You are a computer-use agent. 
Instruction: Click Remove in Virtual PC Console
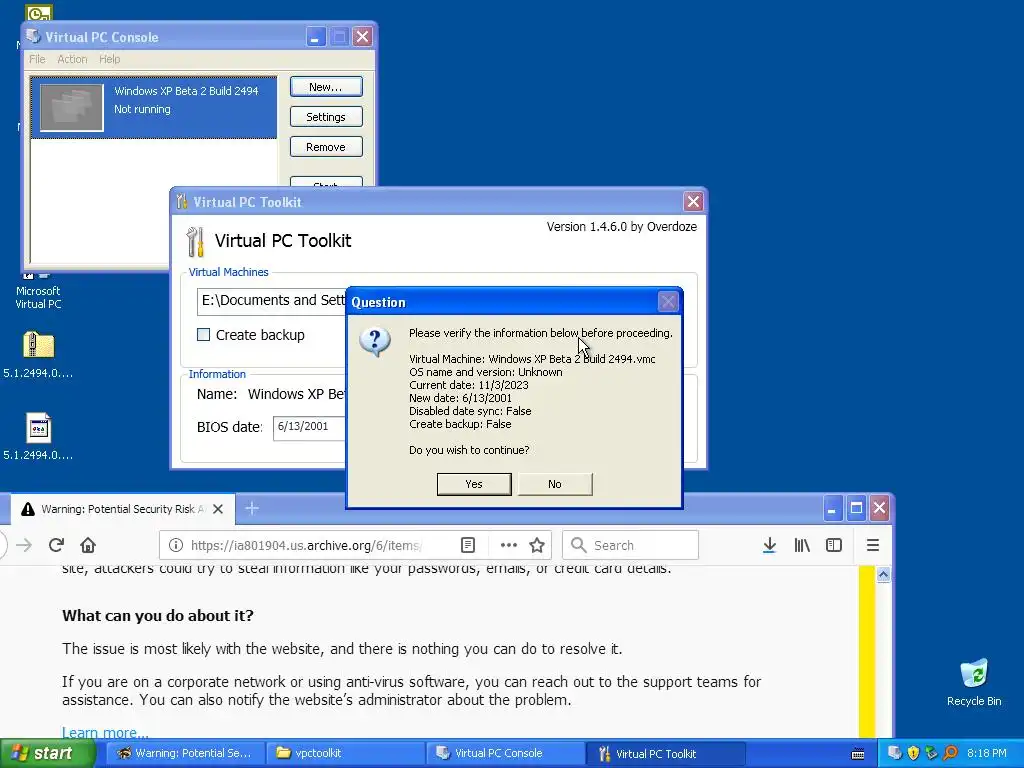326,147
